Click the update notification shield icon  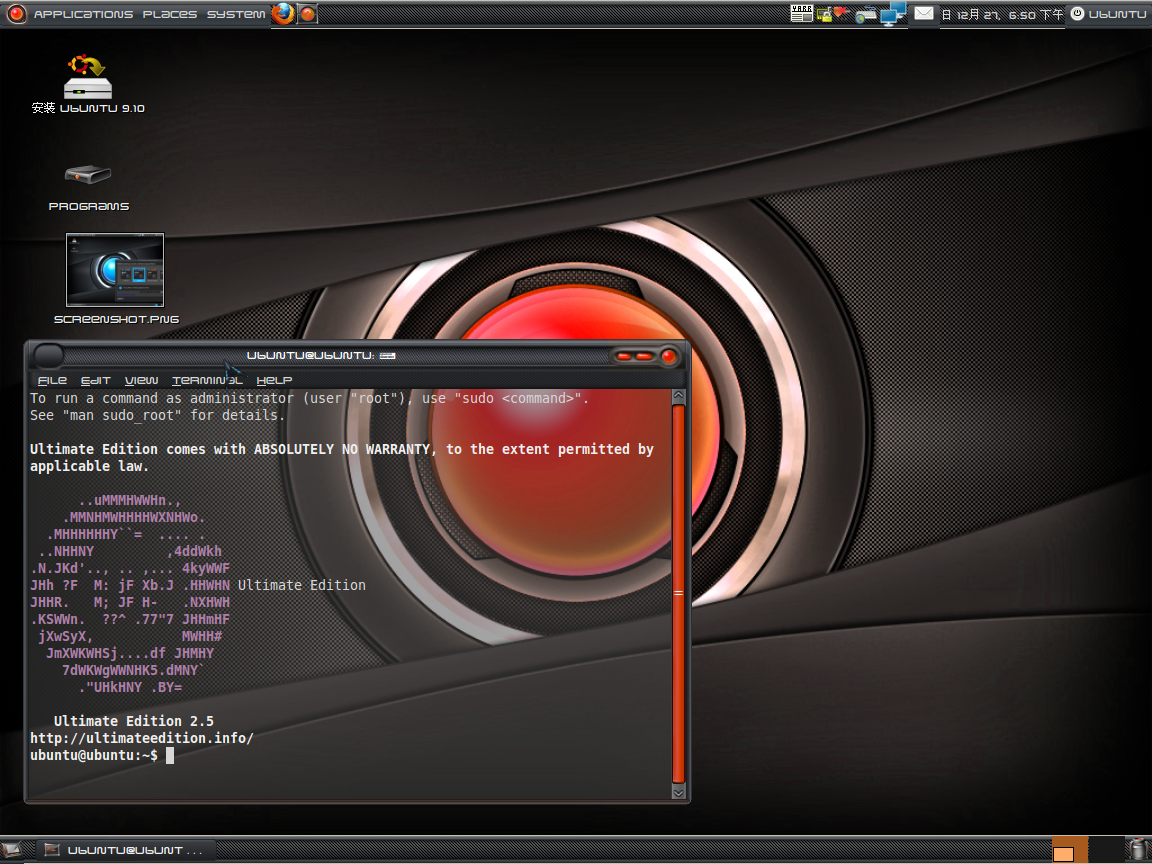[840, 12]
